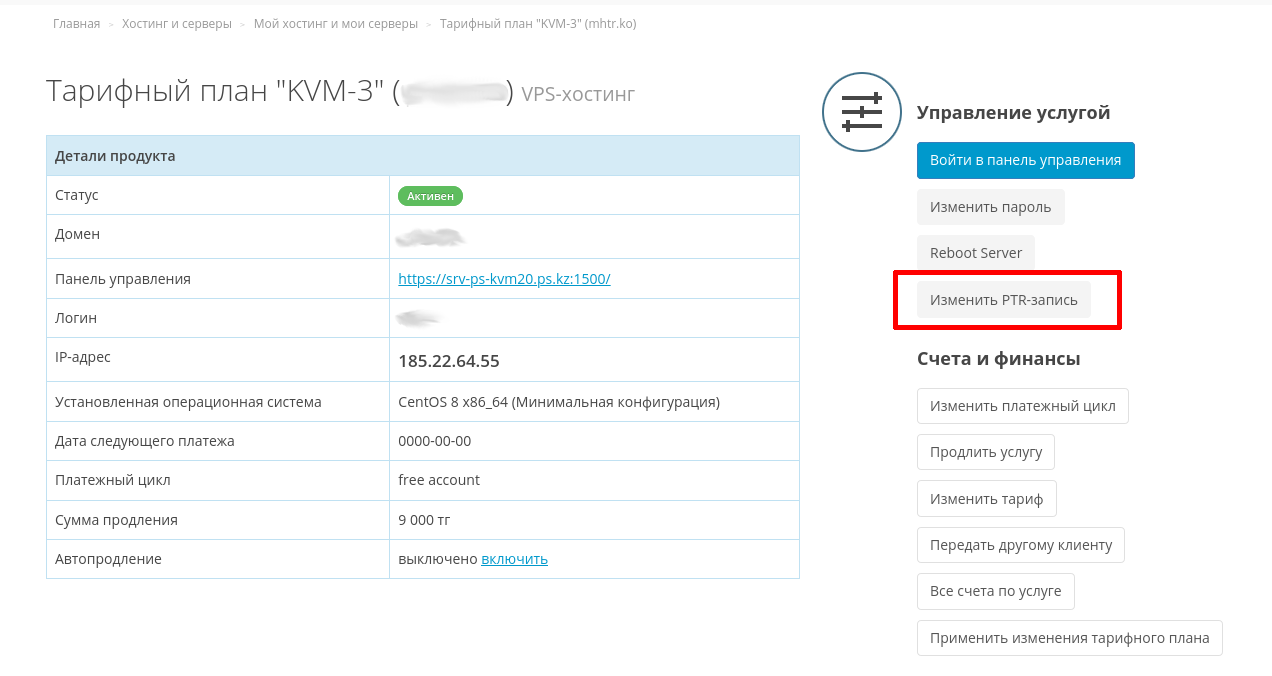Open Мой хостинг и мои серверы breadcrumb
Screen dimensions: 1272x676
335,23
